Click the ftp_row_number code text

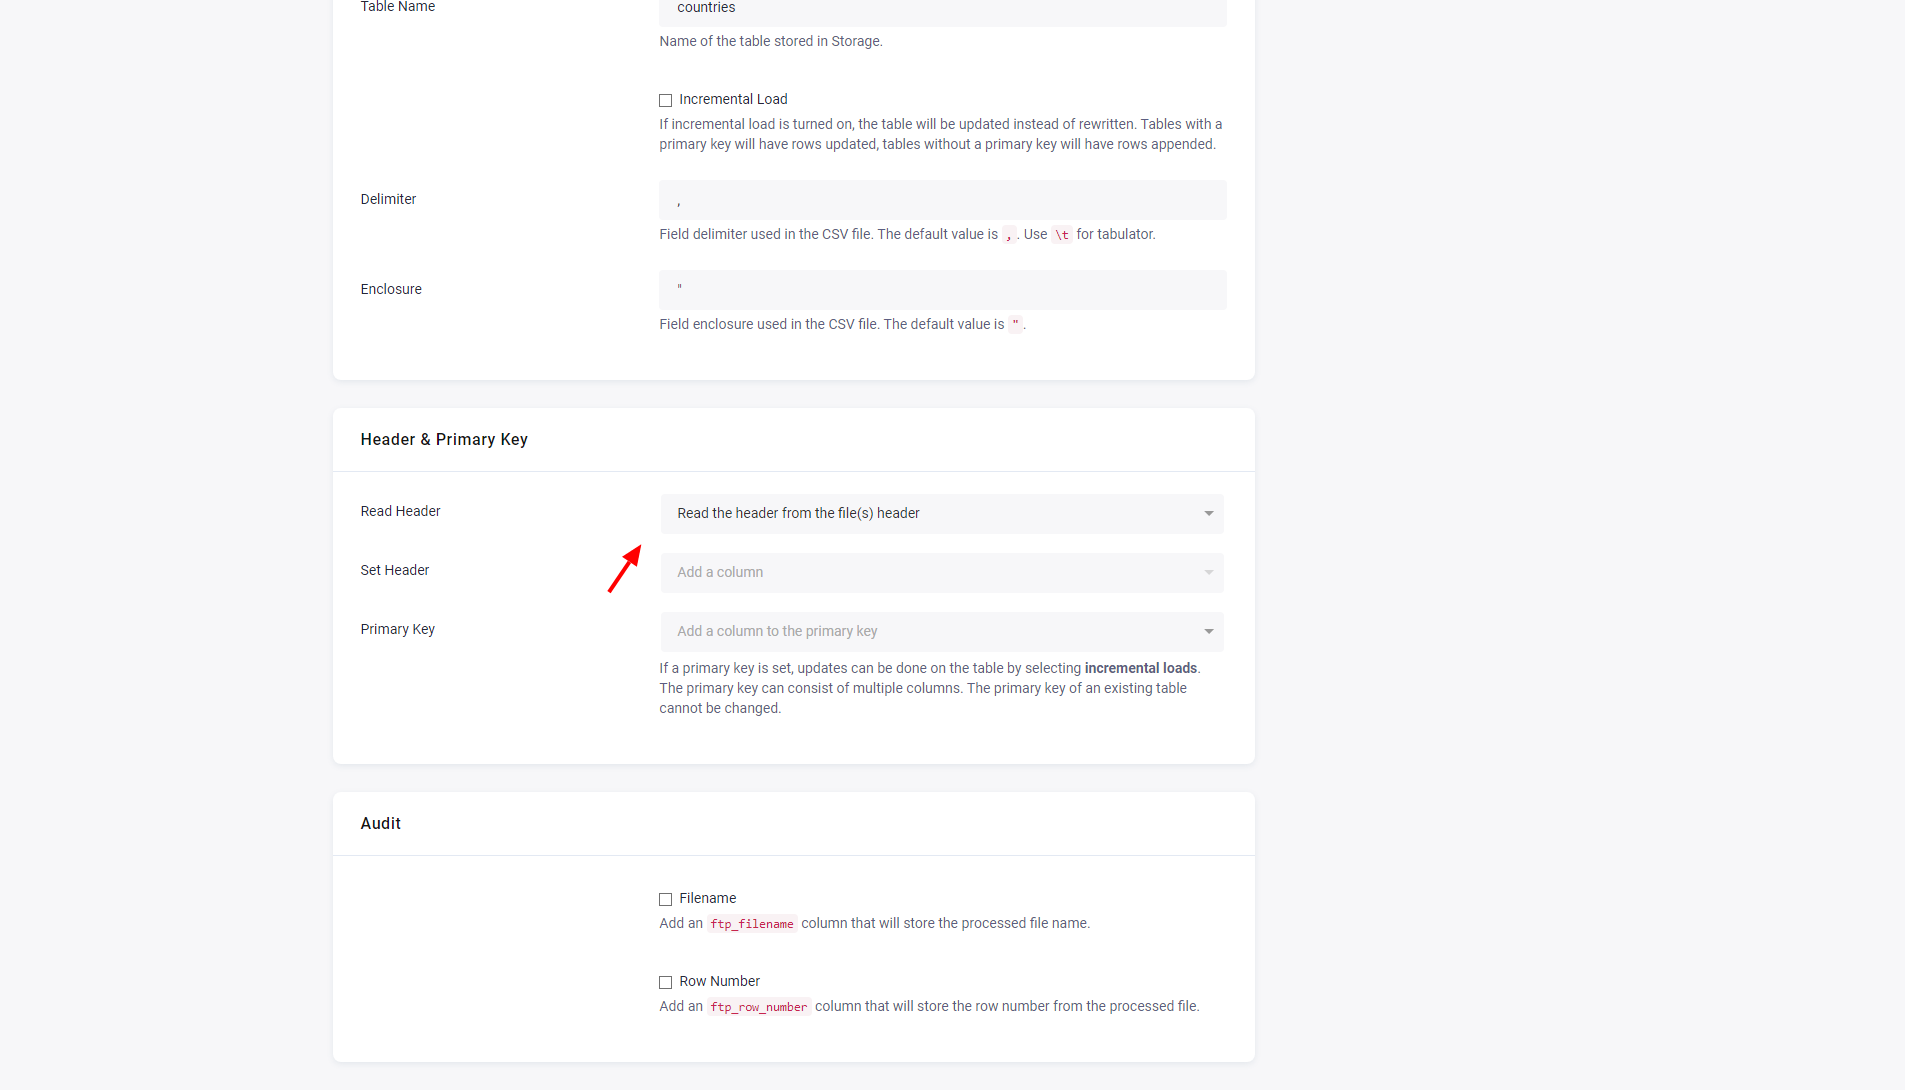[759, 1007]
